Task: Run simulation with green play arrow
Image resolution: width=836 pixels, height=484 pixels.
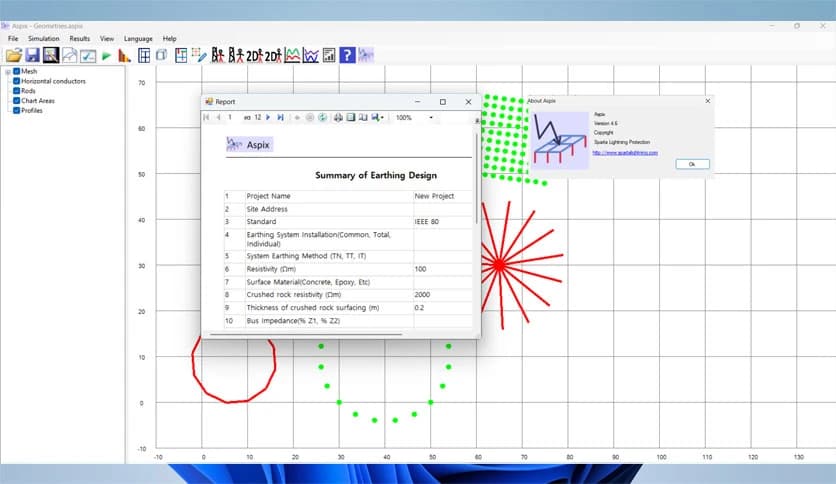Action: tap(106, 55)
